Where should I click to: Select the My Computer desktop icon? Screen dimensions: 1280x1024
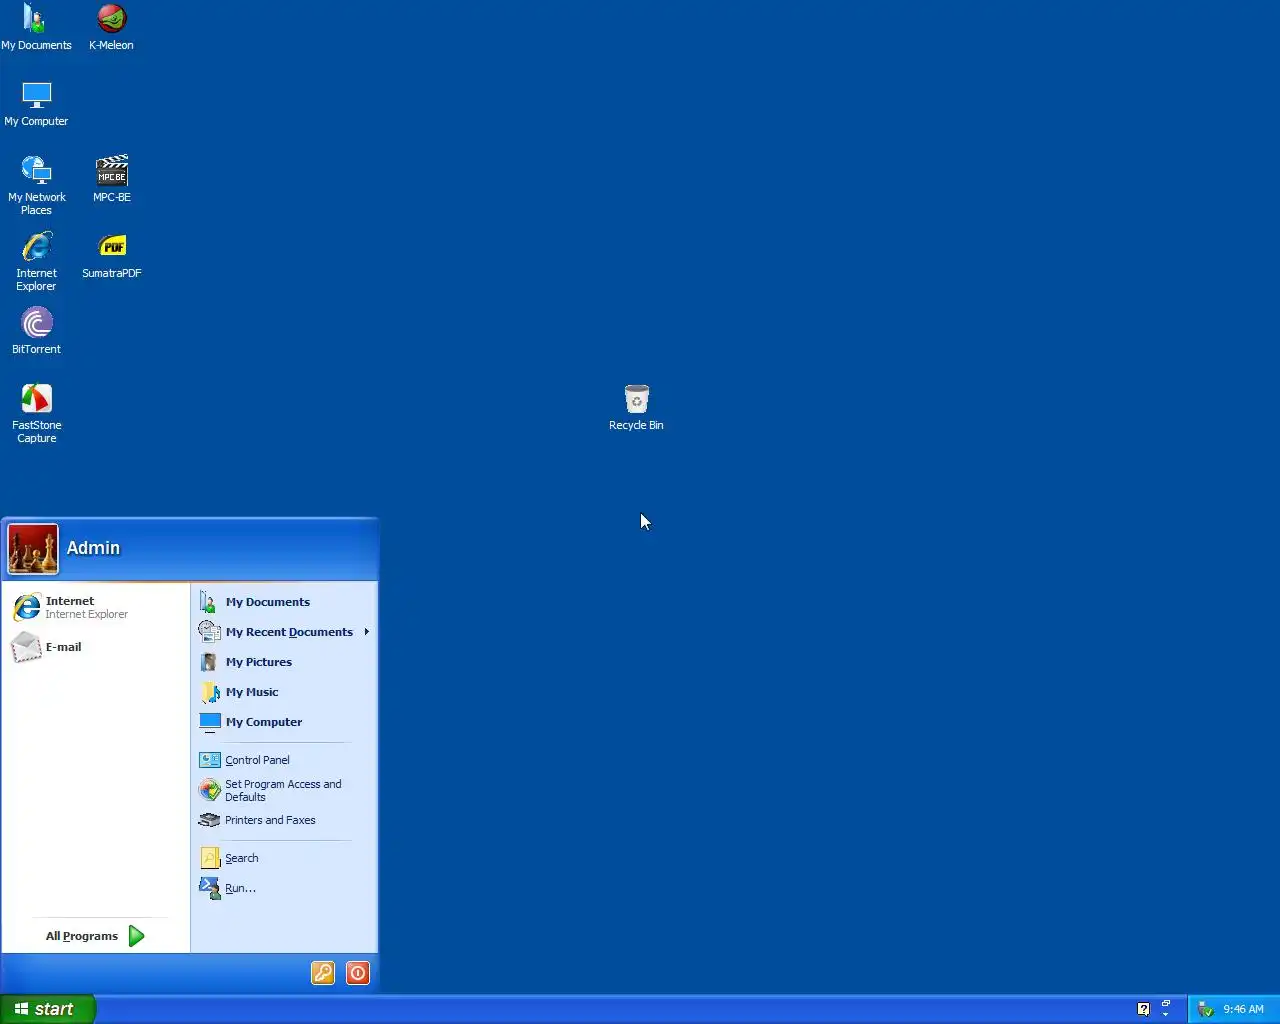click(36, 103)
